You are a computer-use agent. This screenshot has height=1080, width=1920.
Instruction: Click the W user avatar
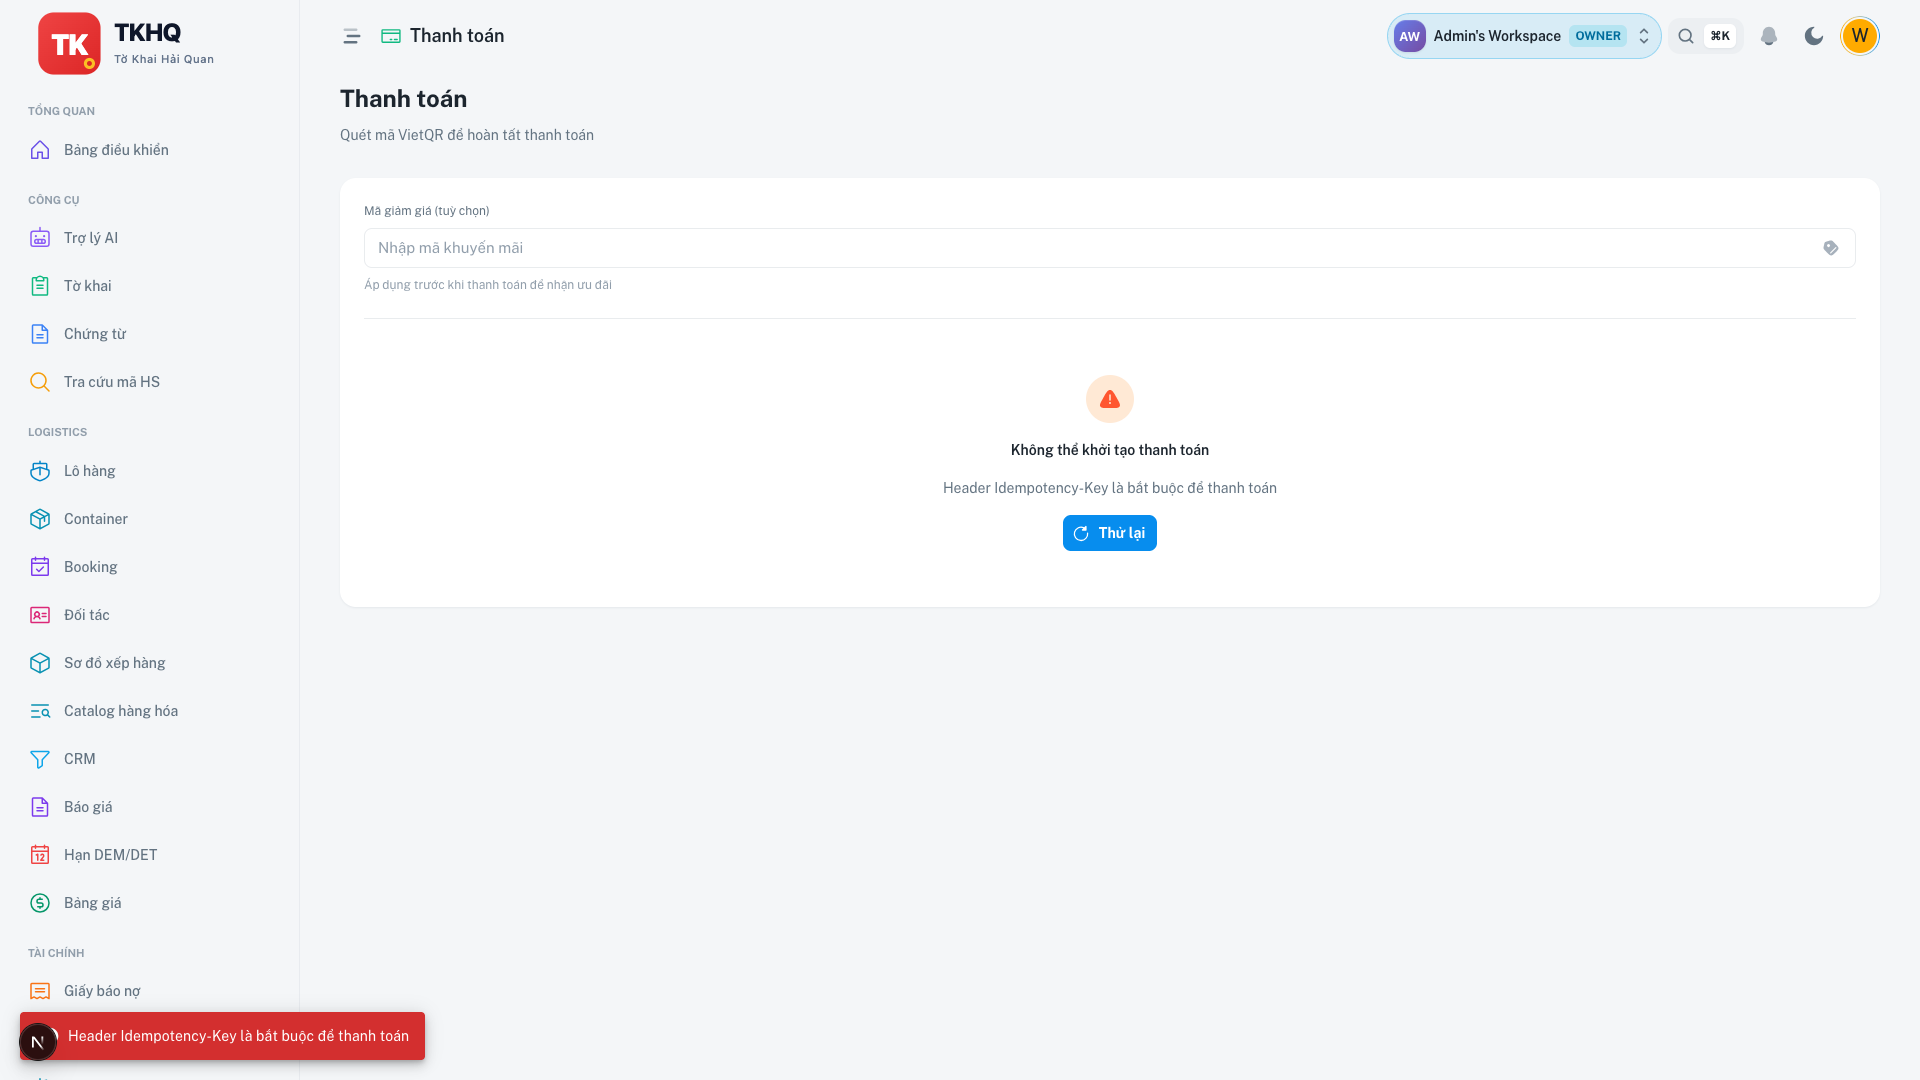click(1860, 36)
